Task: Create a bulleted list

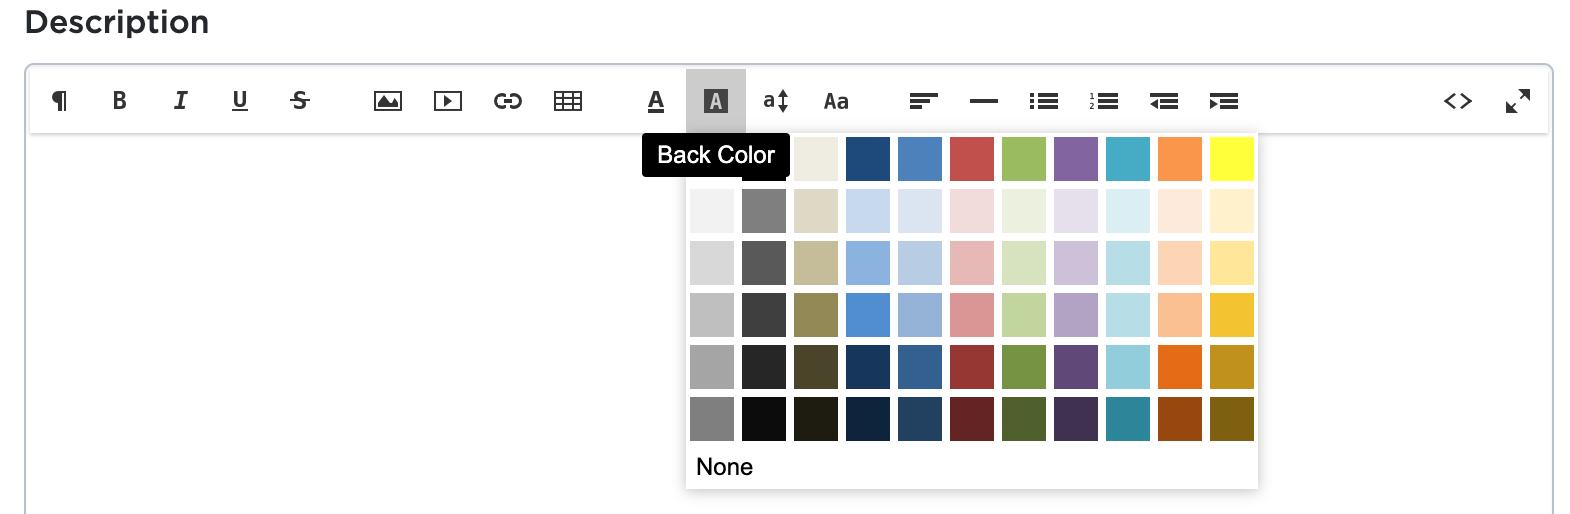Action: (1044, 101)
